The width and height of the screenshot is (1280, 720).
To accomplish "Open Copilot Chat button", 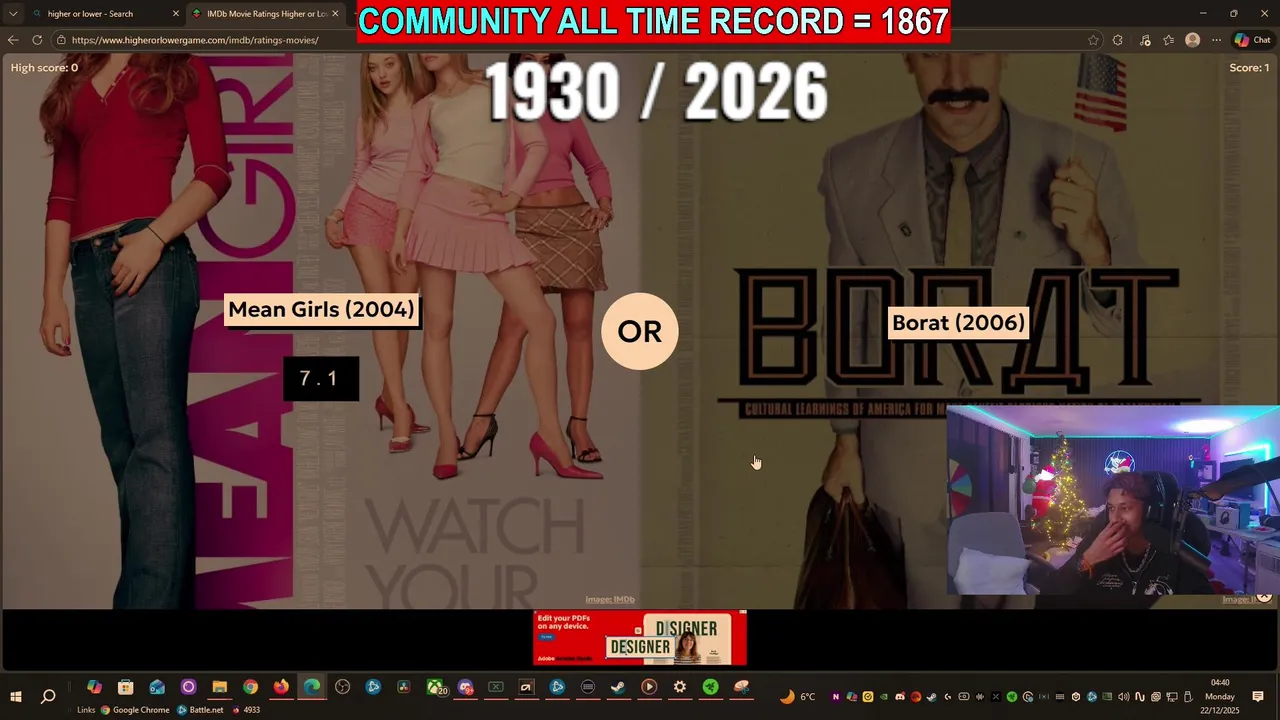I will tap(1253, 40).
